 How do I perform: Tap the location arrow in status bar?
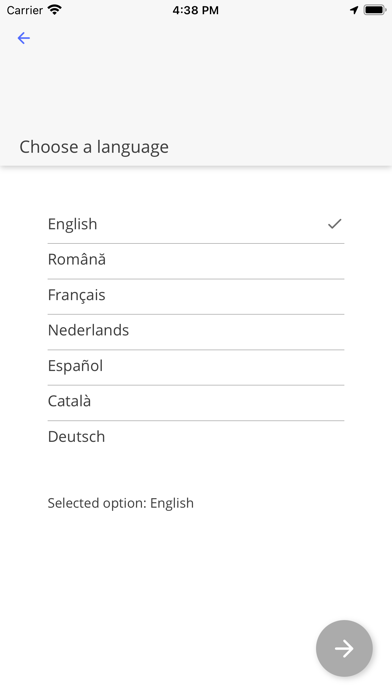pyautogui.click(x=354, y=10)
